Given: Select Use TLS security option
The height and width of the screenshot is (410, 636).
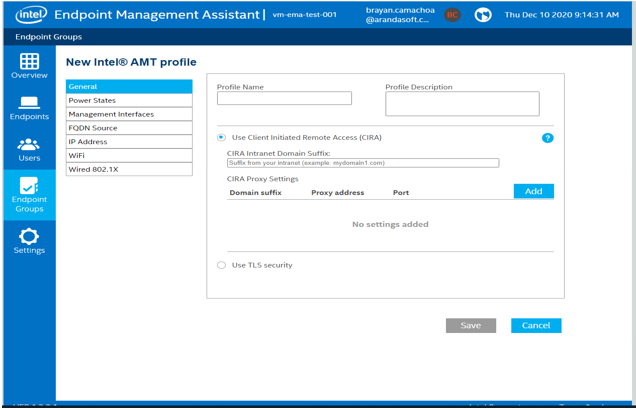Looking at the screenshot, I should (221, 265).
